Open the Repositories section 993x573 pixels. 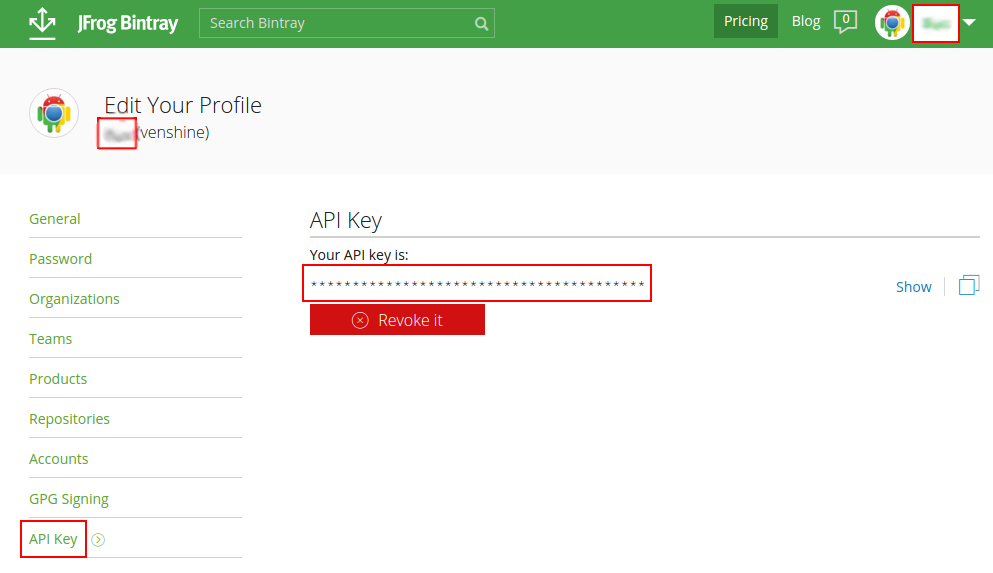coord(69,419)
